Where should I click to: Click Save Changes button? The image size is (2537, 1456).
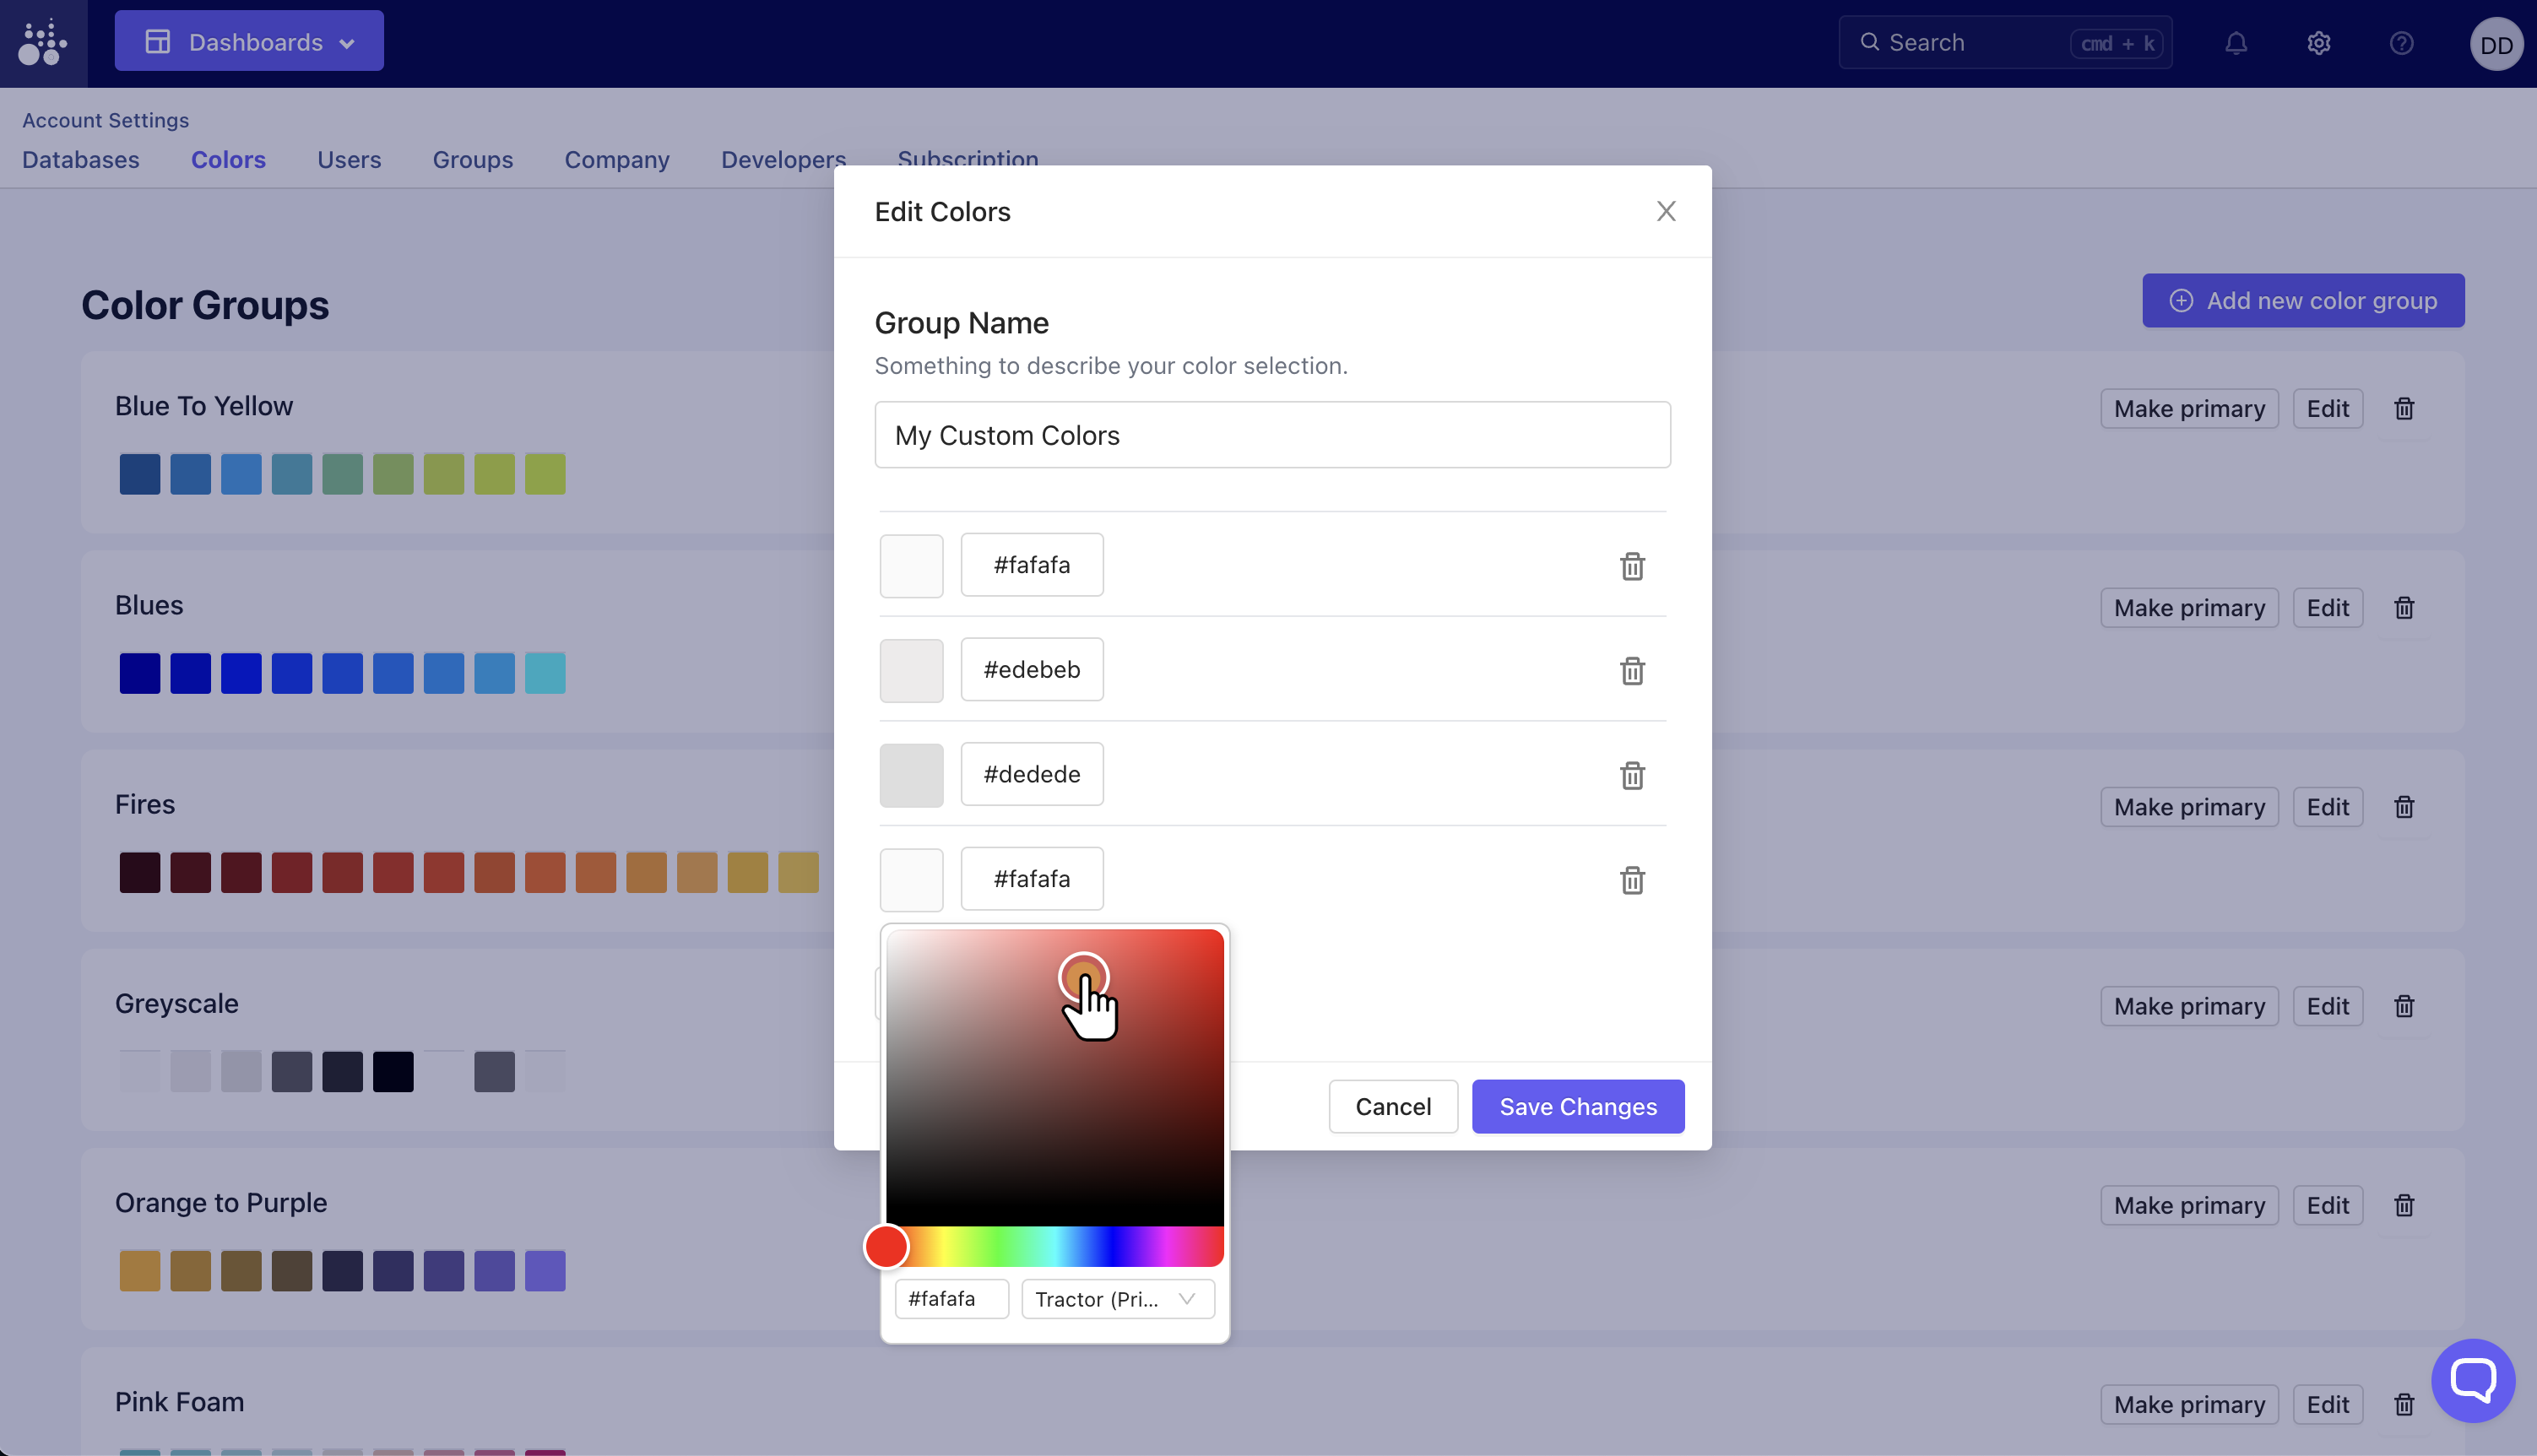[1577, 1106]
